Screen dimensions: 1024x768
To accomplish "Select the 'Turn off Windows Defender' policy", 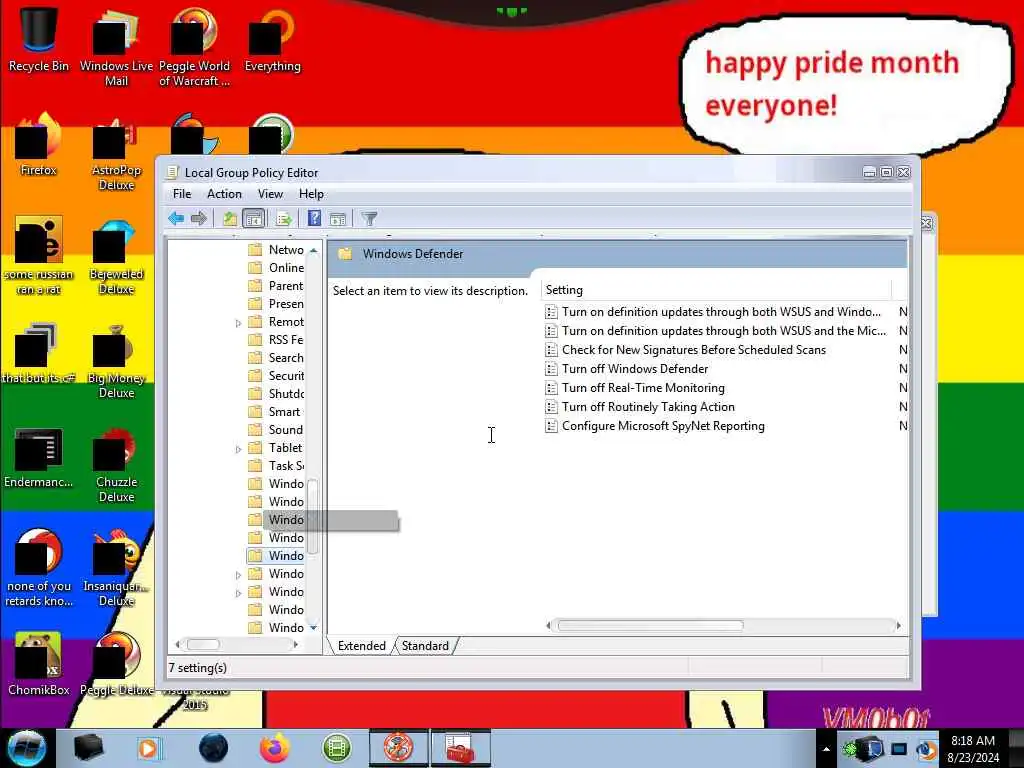I will click(635, 369).
